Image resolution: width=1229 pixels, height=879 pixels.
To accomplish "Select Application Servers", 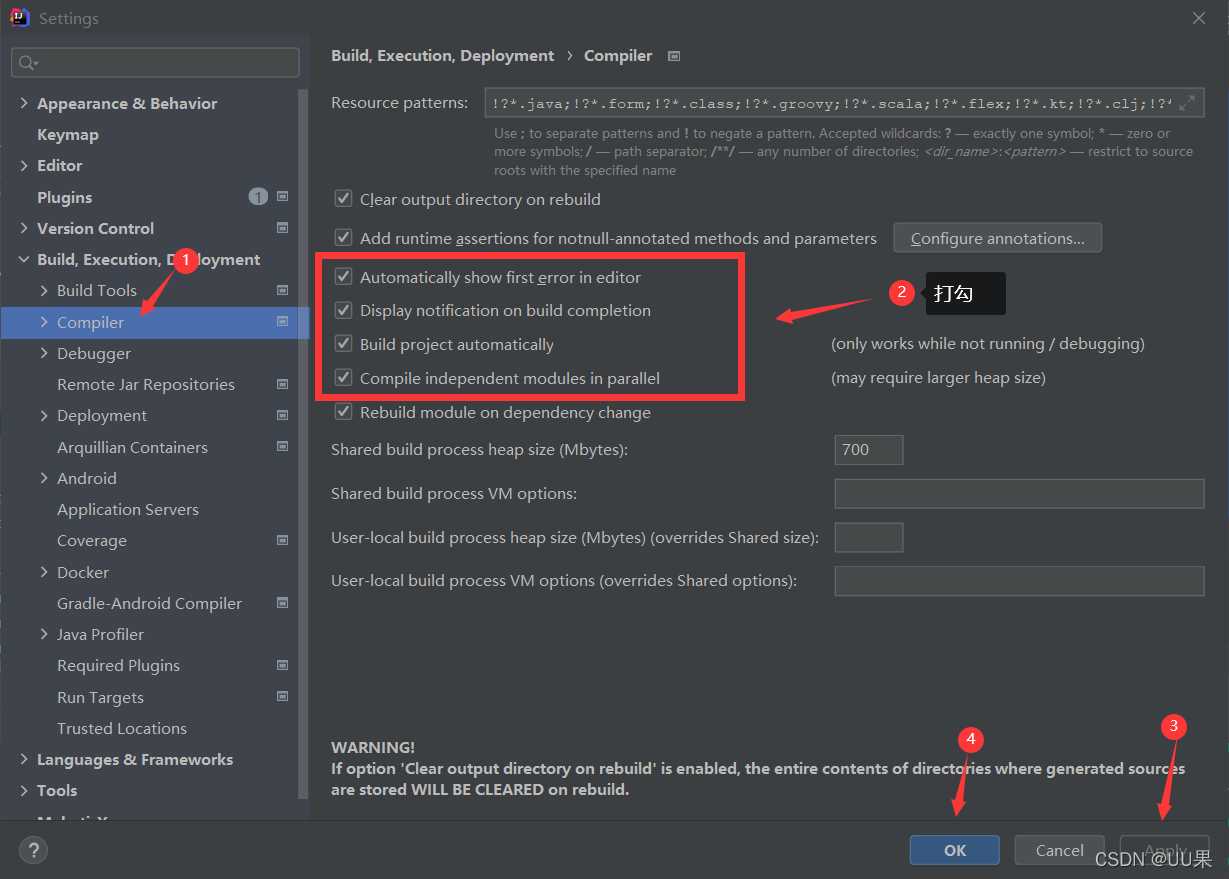I will [x=128, y=509].
